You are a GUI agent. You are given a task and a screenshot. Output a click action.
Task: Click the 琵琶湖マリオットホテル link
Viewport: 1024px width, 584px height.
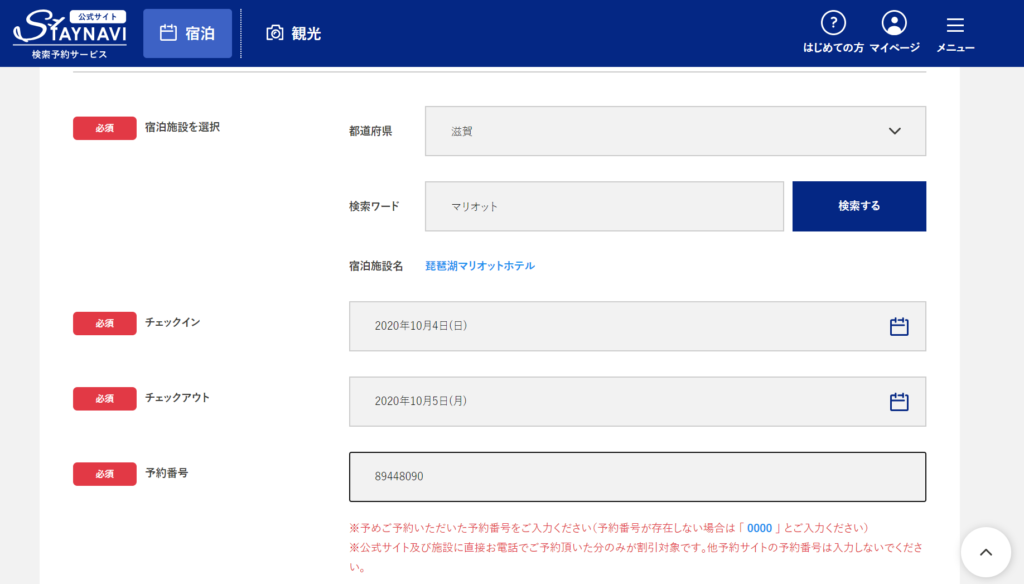tap(480, 266)
